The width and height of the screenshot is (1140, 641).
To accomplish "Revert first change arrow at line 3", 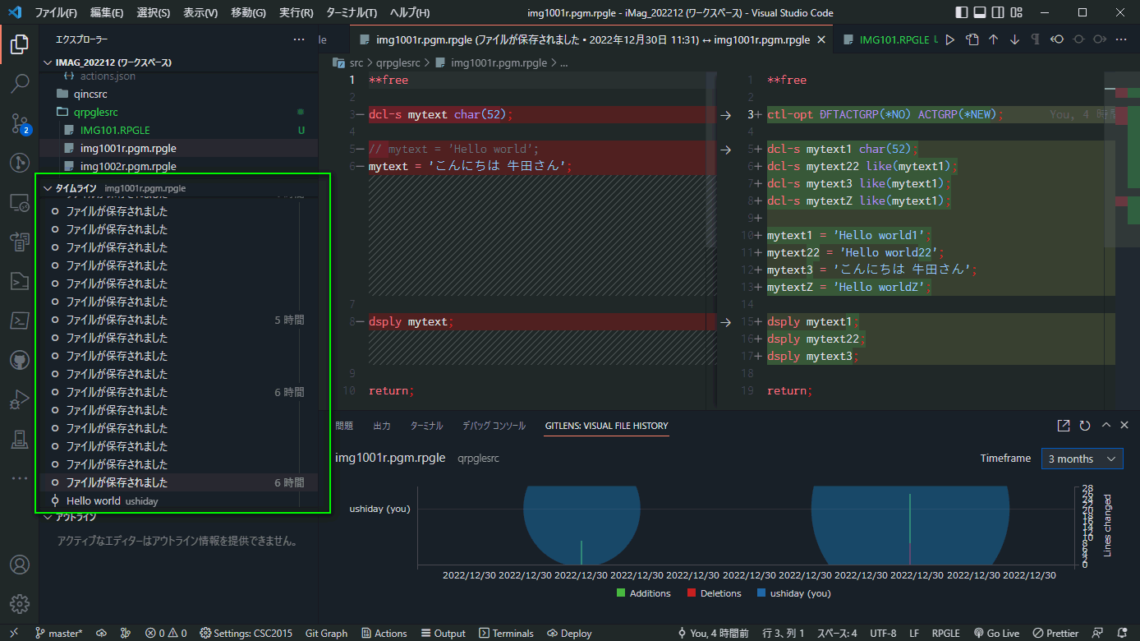I will click(726, 115).
